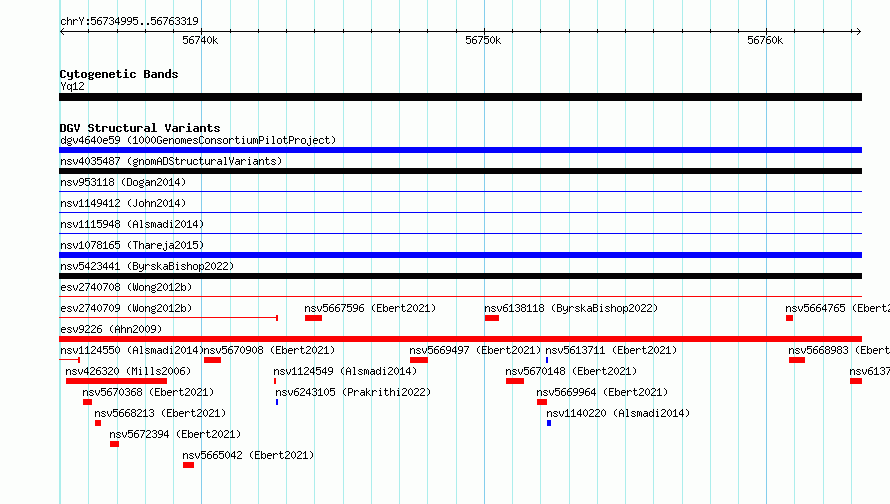Screen dimensions: 890x504
Task: Click red glyph under nsv5667596
Action: [x=313, y=318]
